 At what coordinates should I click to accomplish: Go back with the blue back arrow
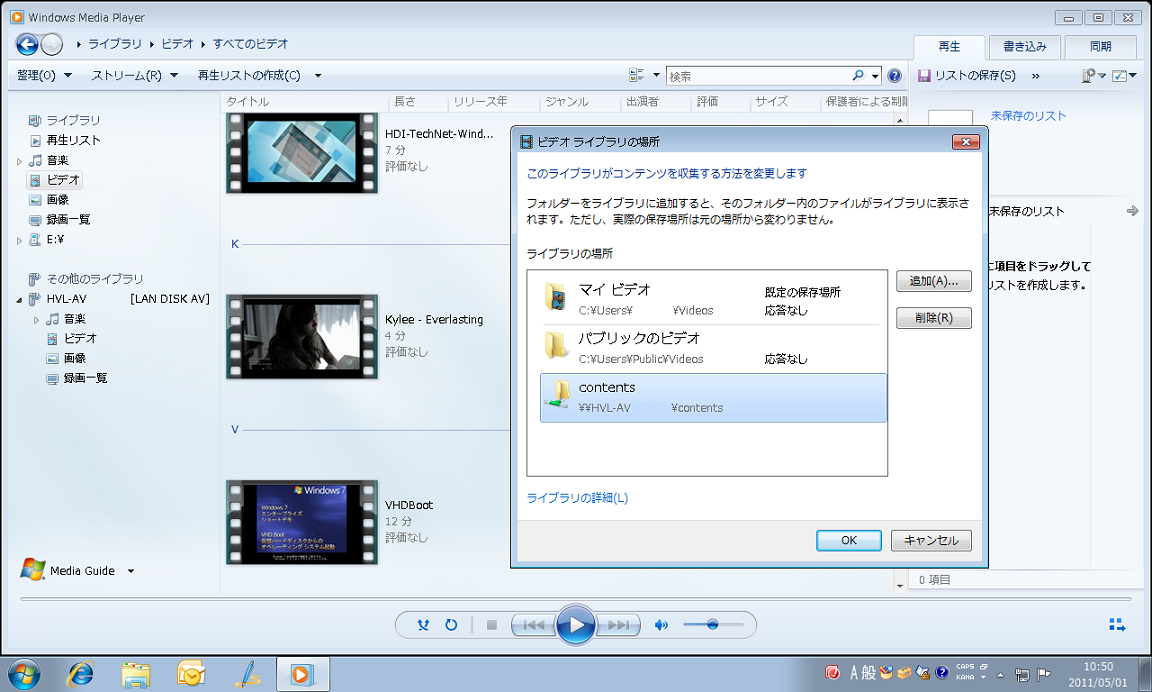pos(27,45)
